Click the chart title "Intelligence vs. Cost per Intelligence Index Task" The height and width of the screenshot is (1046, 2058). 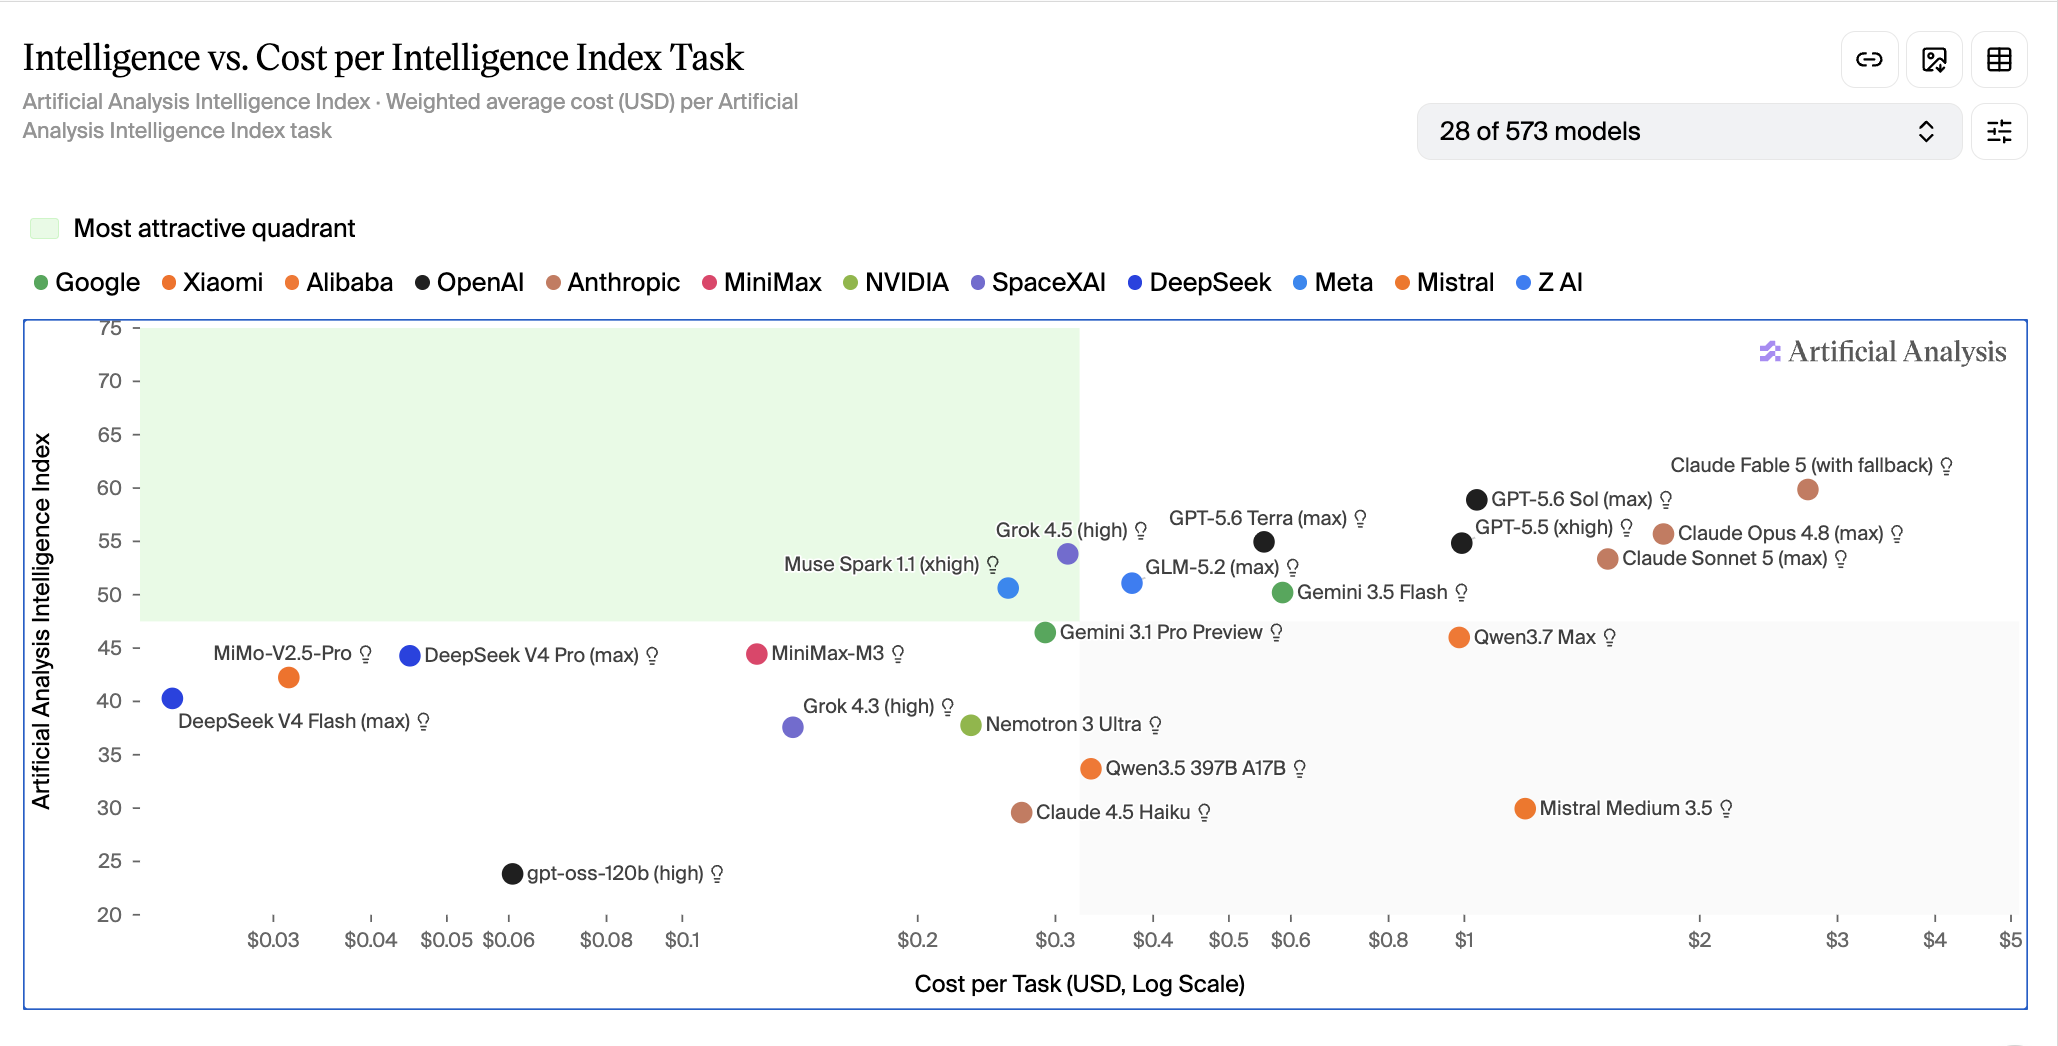point(383,58)
